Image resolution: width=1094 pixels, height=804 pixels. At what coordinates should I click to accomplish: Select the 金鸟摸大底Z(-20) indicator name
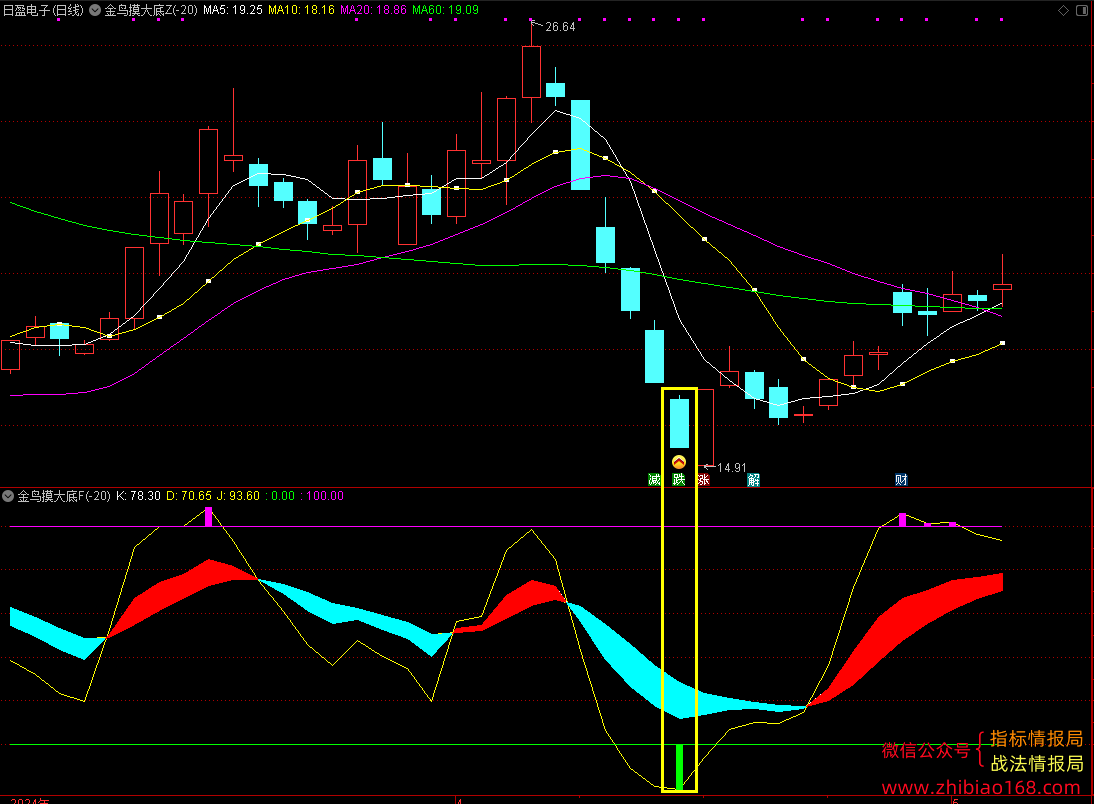point(151,10)
